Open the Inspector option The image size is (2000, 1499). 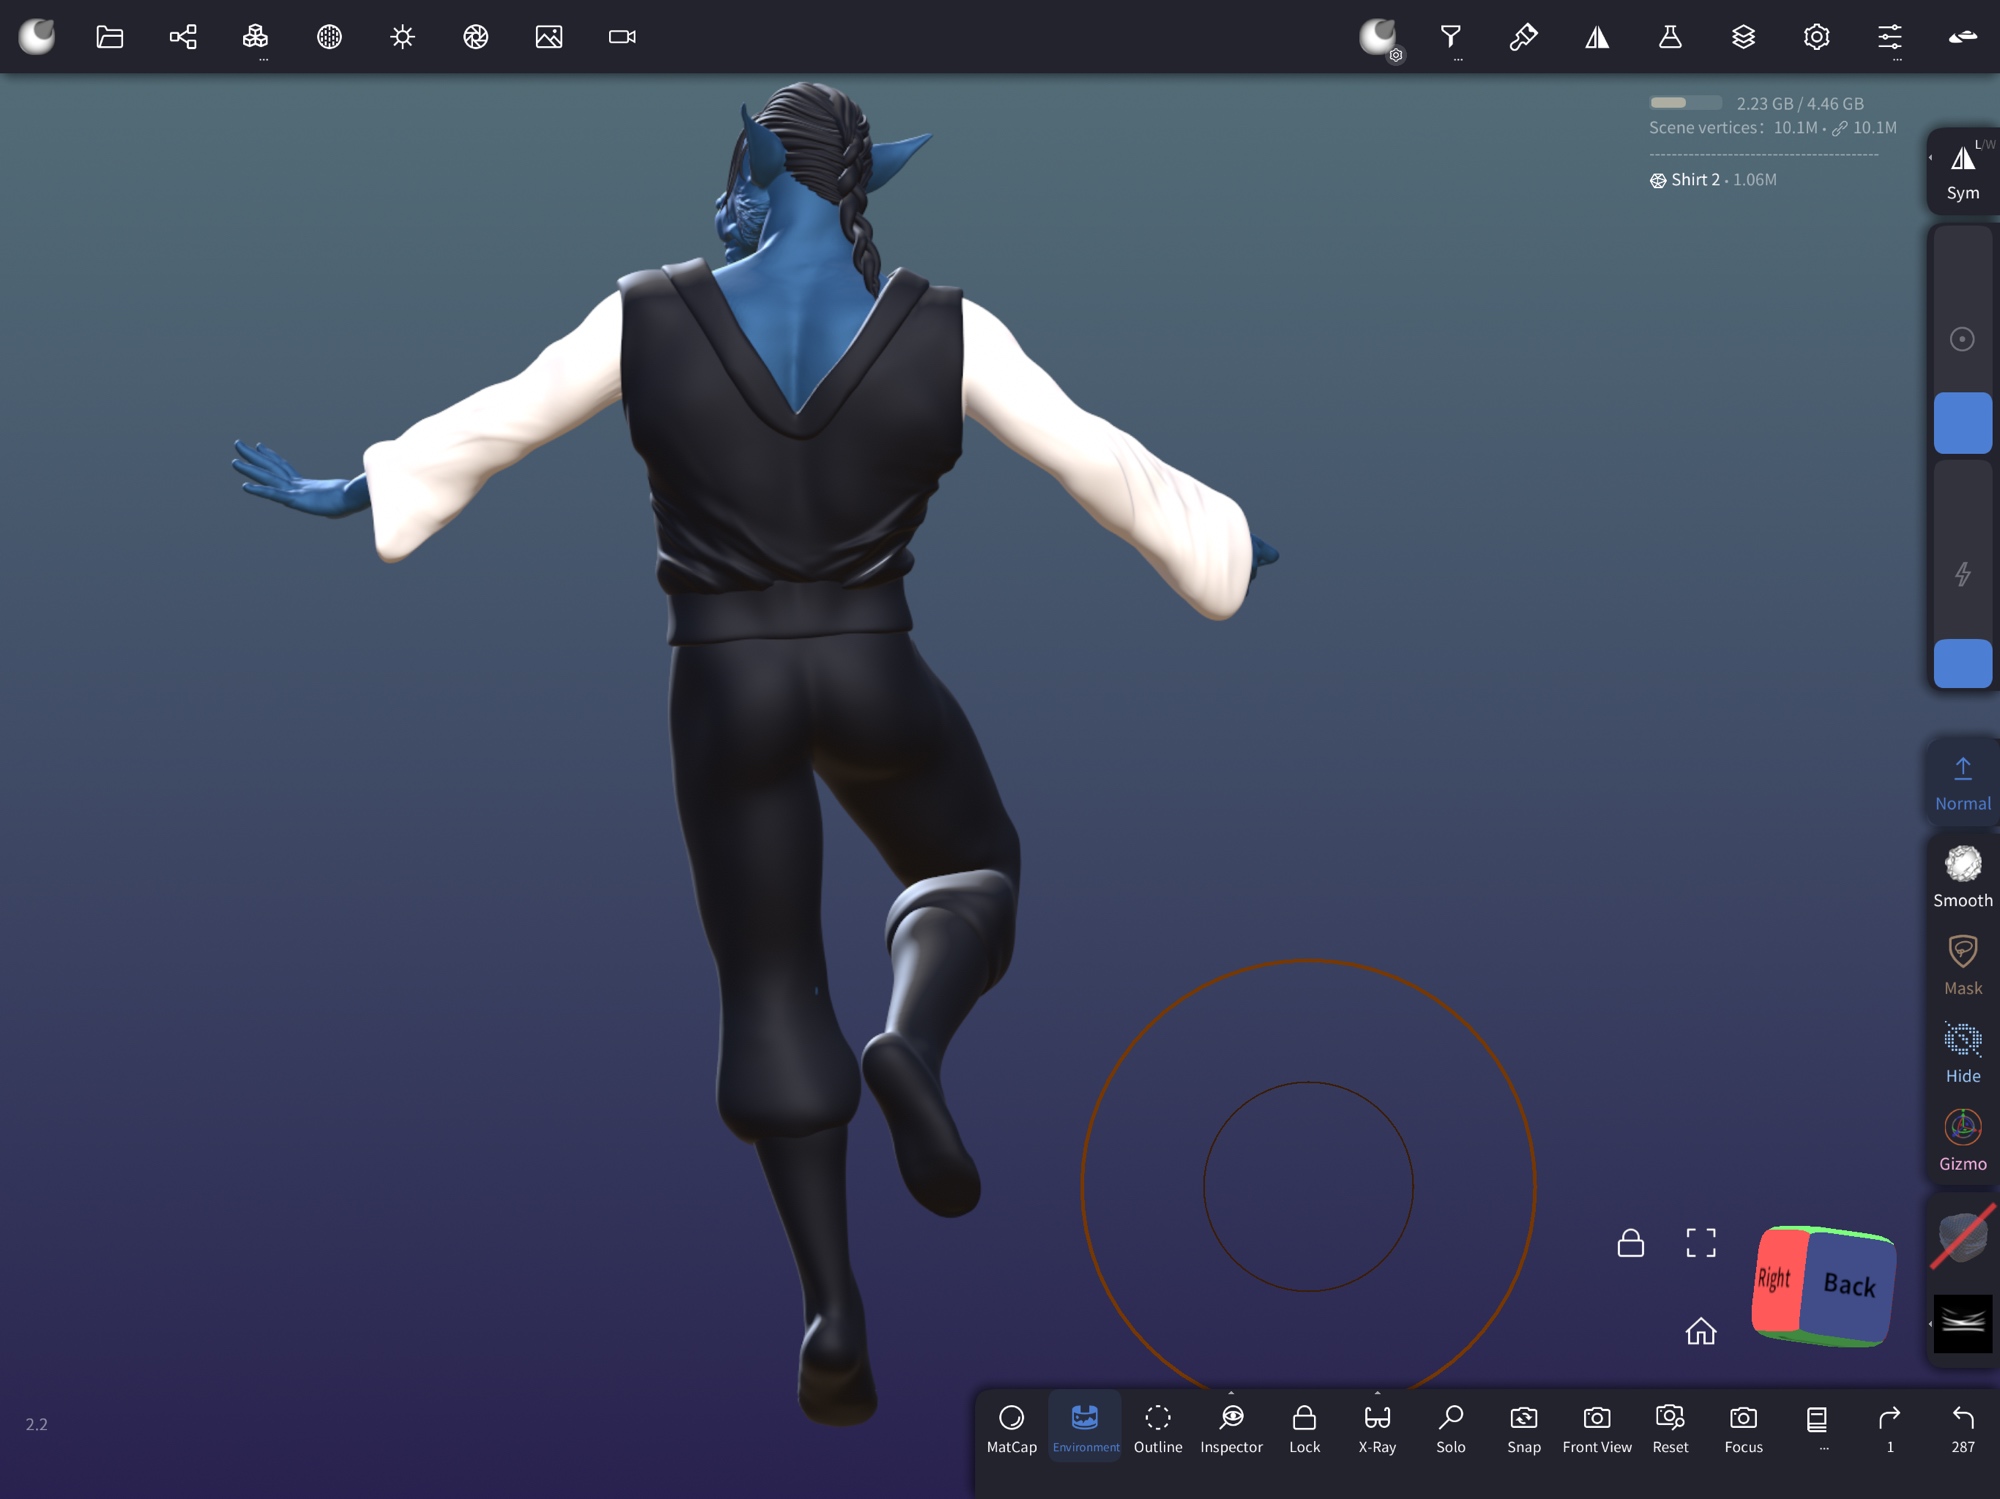pos(1231,1427)
